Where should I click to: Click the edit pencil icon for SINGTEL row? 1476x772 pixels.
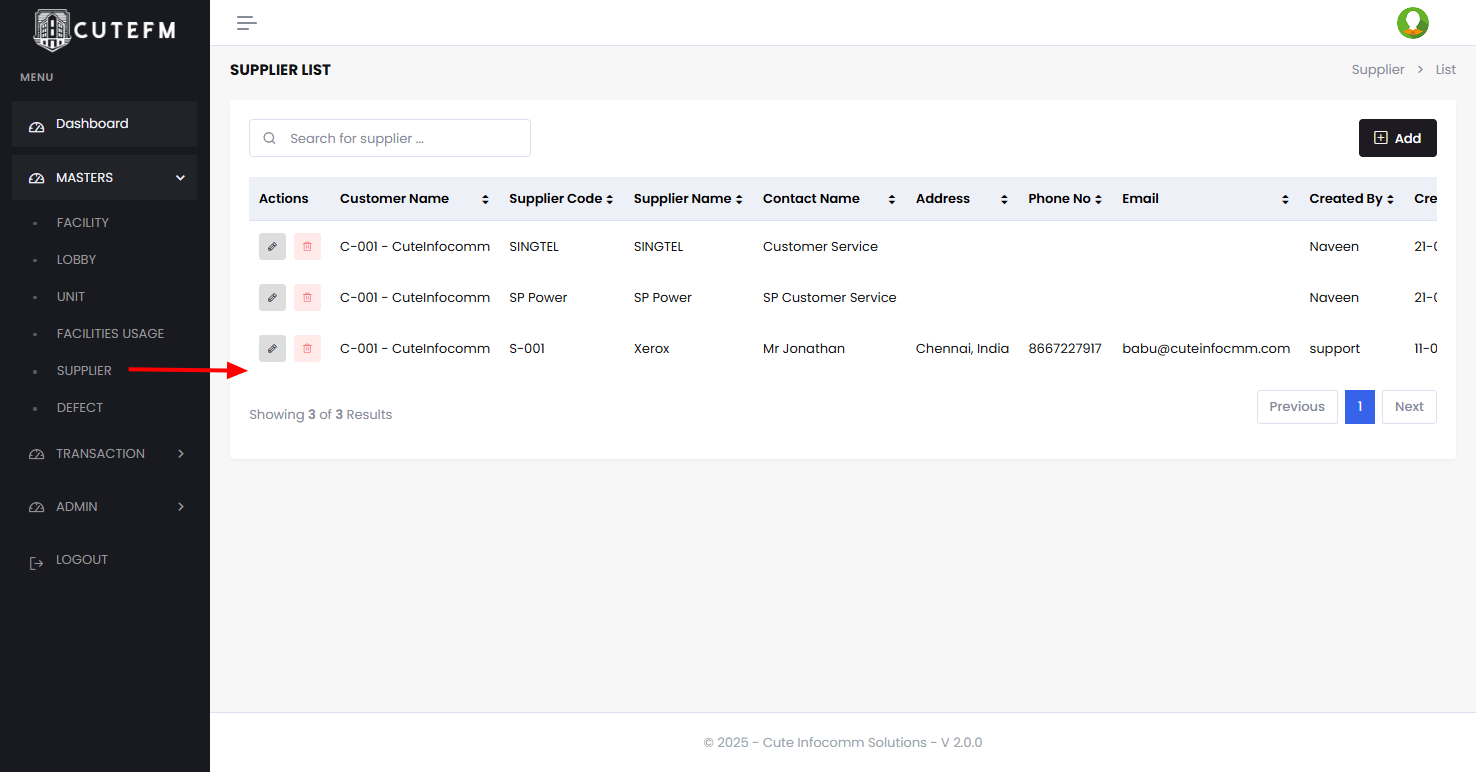point(272,246)
